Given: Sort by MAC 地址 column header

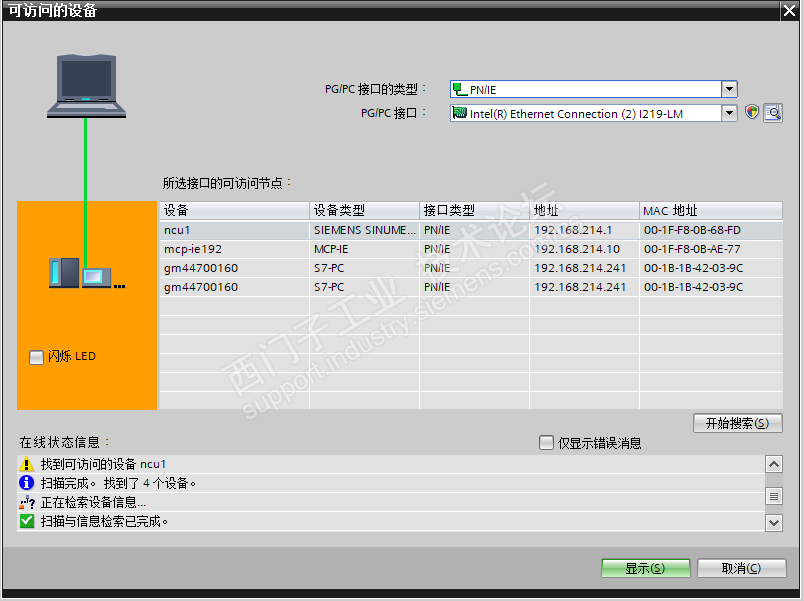Looking at the screenshot, I should (x=711, y=210).
